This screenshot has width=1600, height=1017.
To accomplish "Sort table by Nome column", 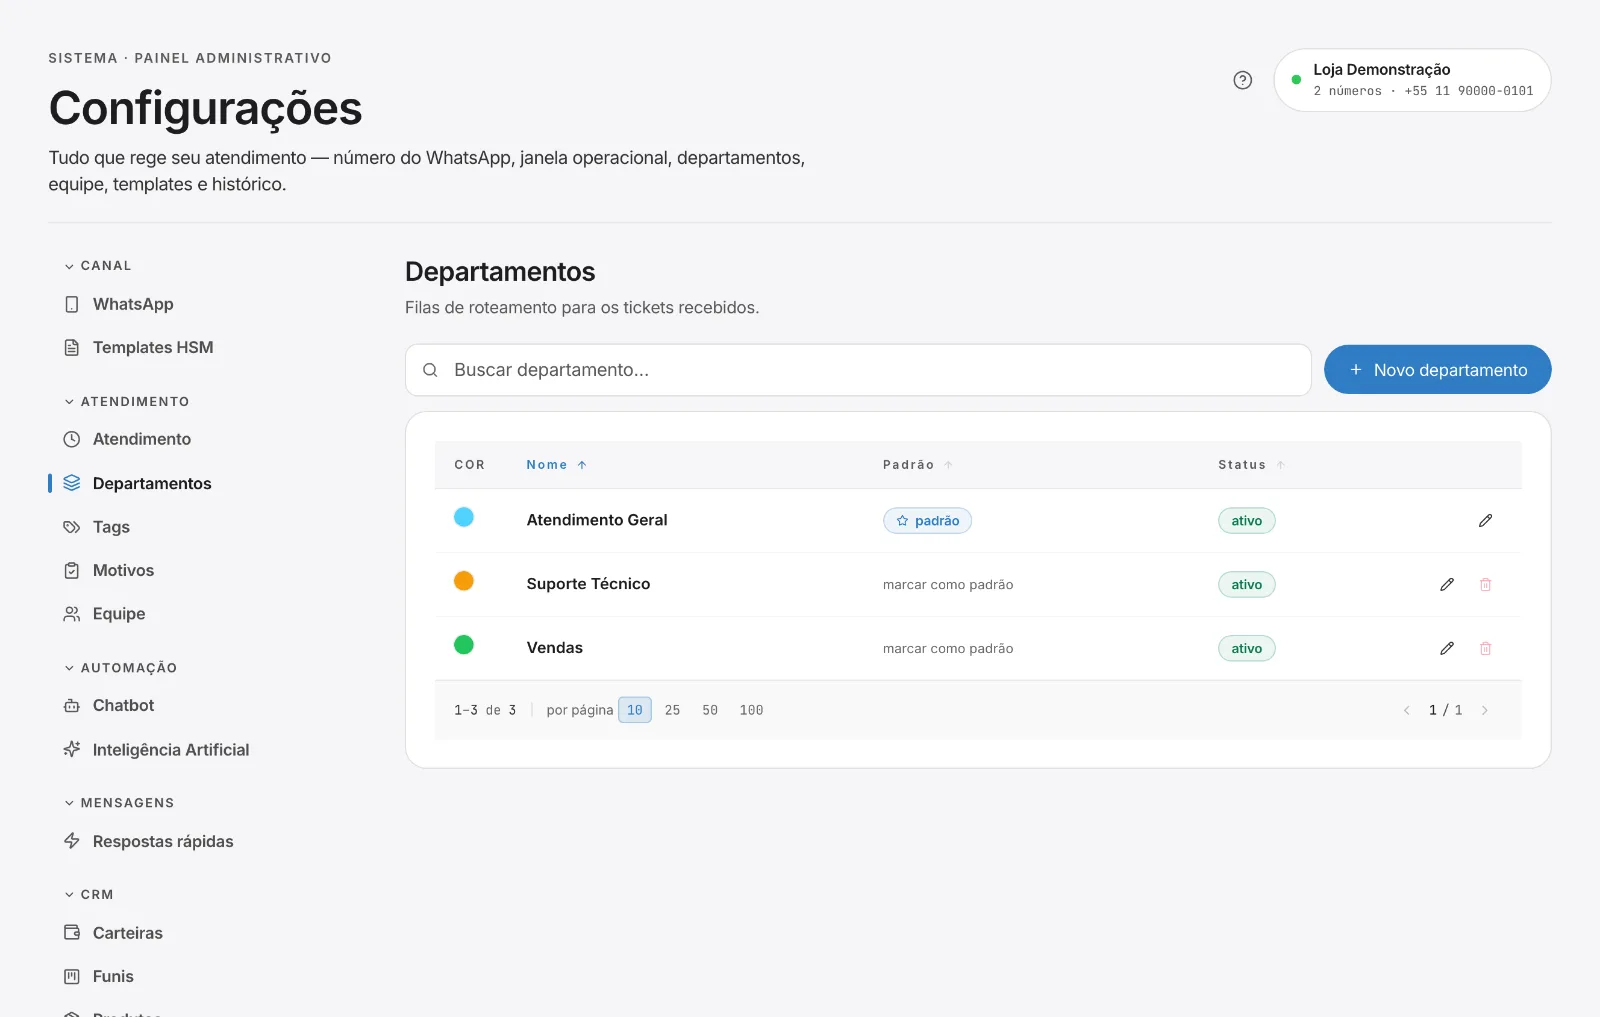I will click(556, 465).
